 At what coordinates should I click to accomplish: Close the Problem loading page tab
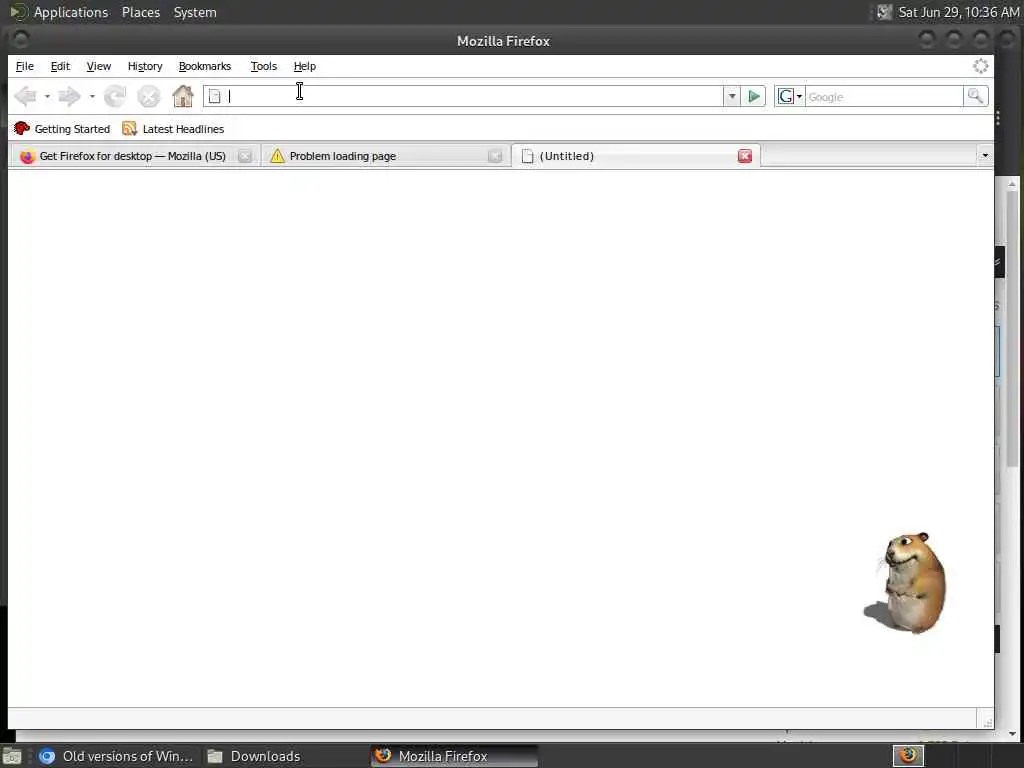tap(495, 156)
